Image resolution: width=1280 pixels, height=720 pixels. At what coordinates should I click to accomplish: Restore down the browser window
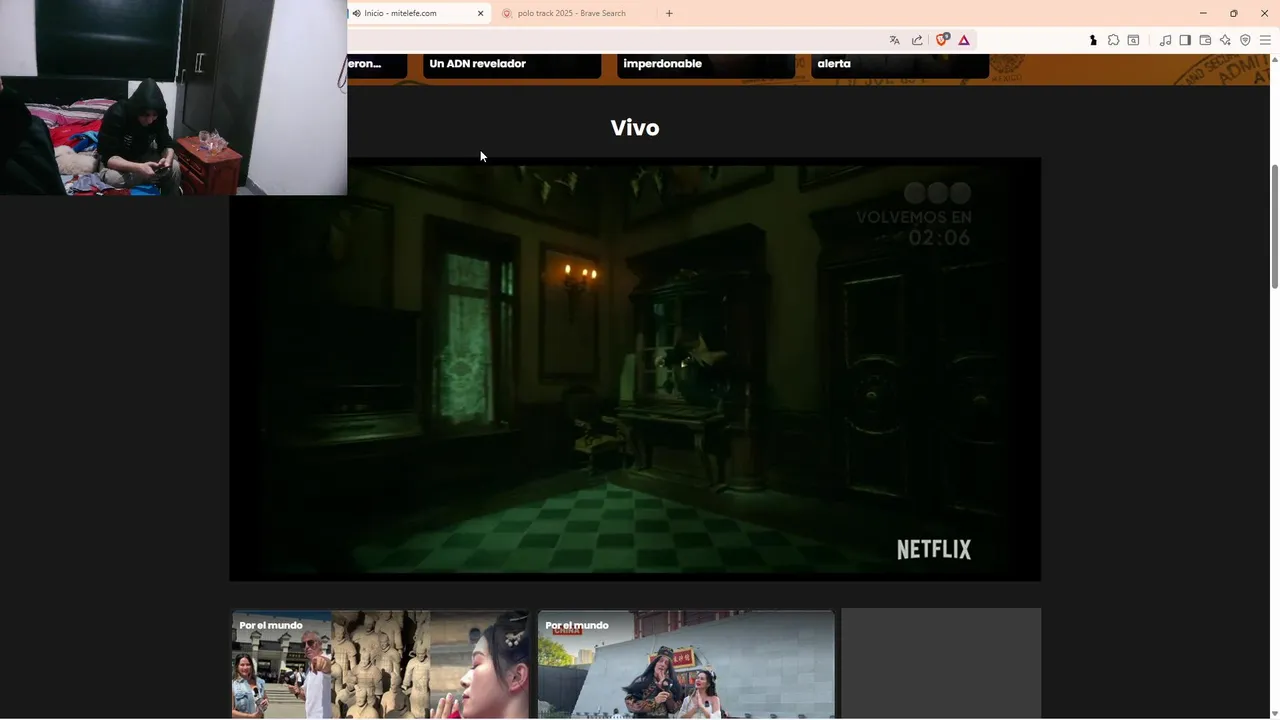coord(1234,13)
